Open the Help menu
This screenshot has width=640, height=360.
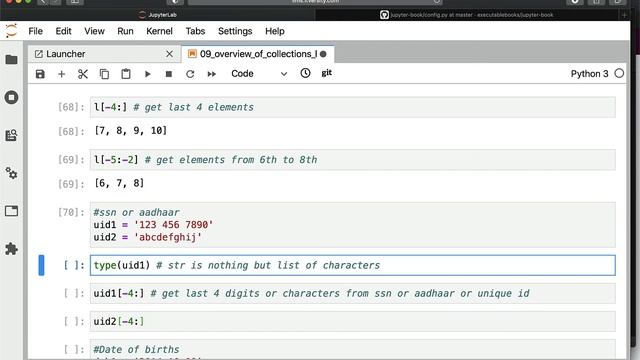pos(275,31)
